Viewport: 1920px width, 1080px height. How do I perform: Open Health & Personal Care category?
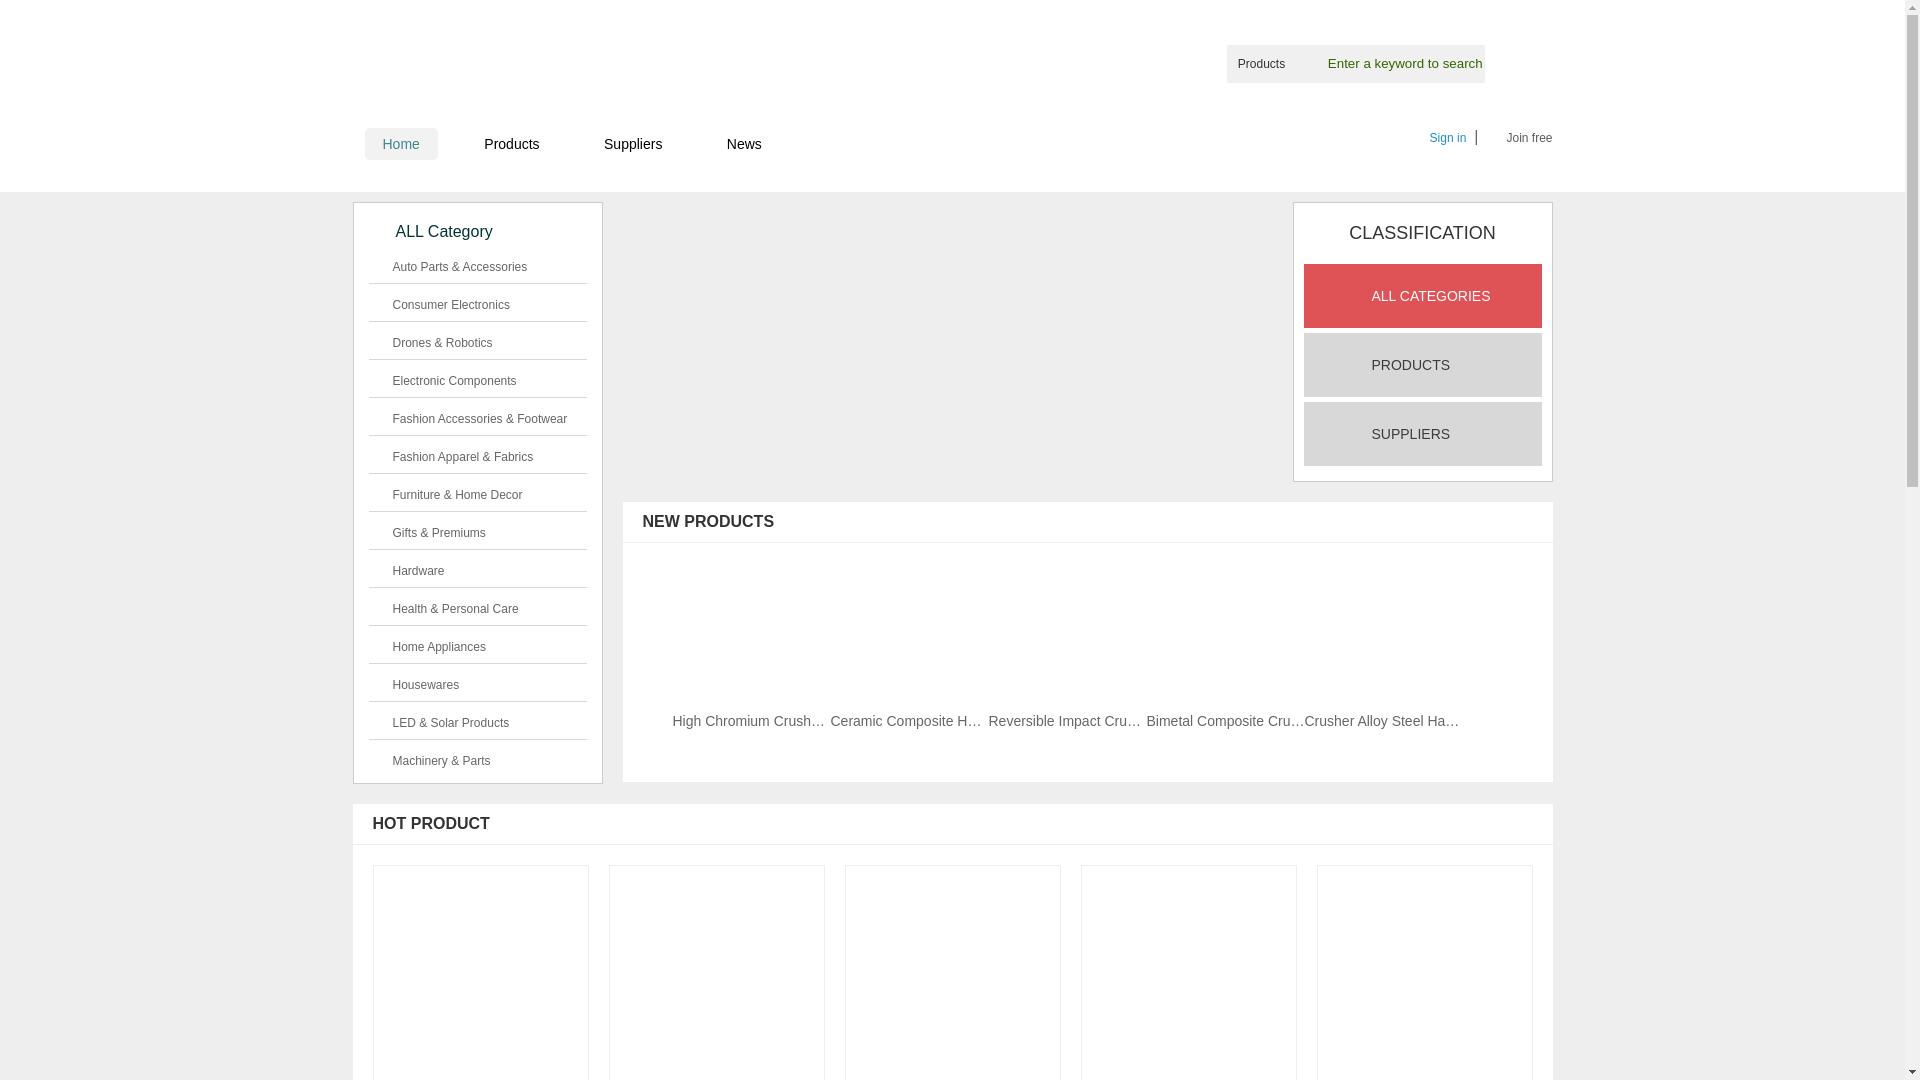(x=455, y=609)
